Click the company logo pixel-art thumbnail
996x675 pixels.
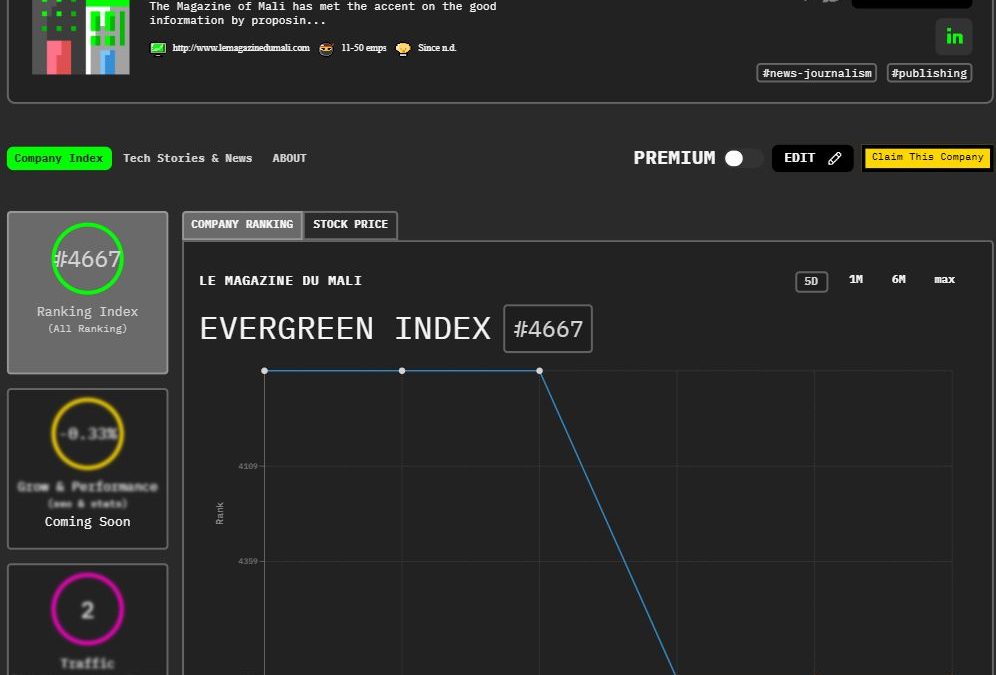(81, 37)
